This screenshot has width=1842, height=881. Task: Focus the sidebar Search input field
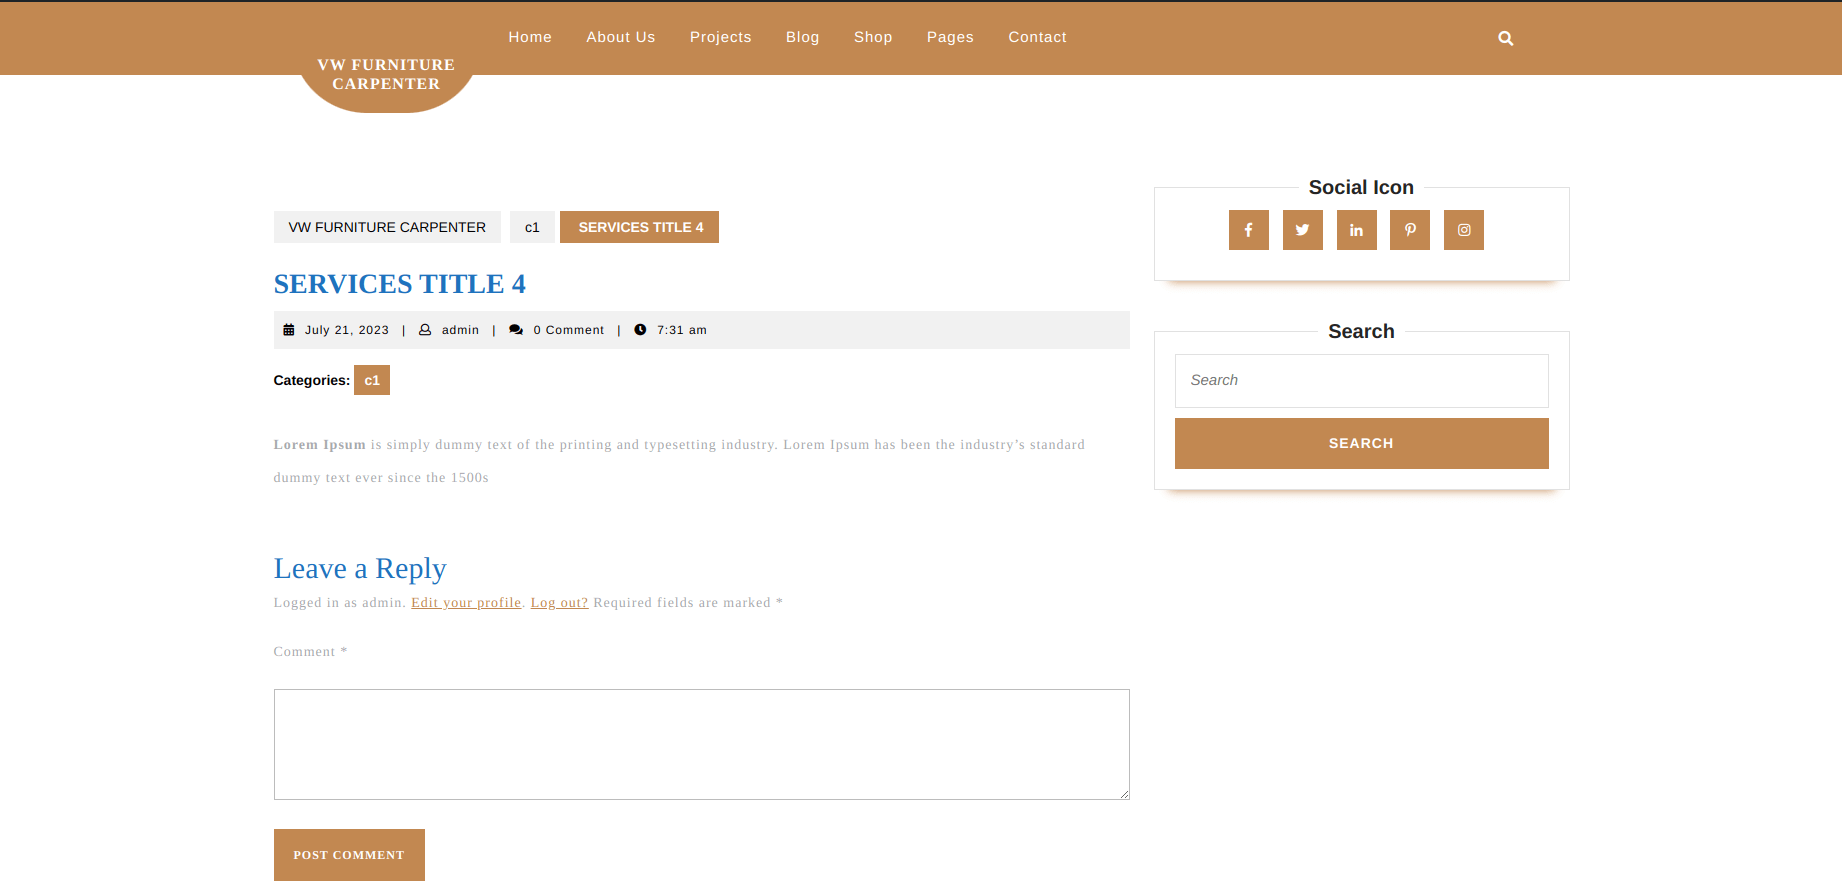[x=1361, y=381]
